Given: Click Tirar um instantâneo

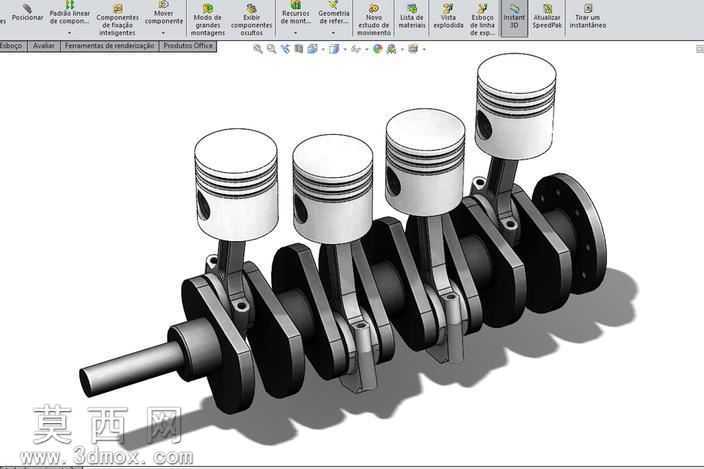Looking at the screenshot, I should 588,16.
